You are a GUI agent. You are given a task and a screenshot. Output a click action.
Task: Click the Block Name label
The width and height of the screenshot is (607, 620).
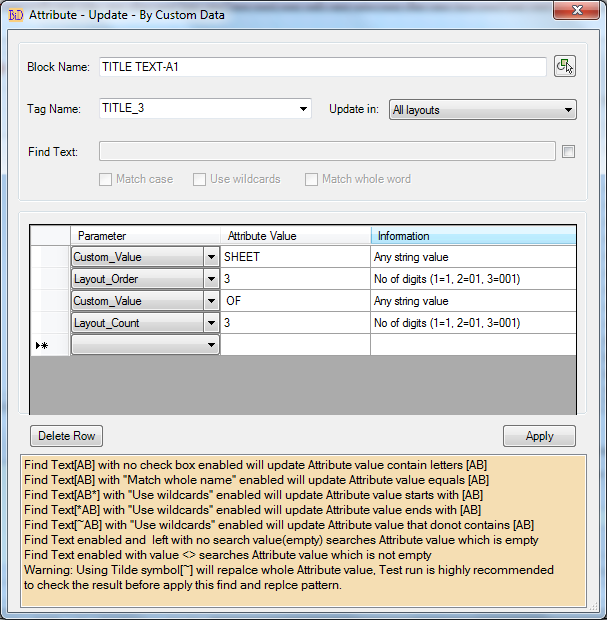(x=58, y=67)
